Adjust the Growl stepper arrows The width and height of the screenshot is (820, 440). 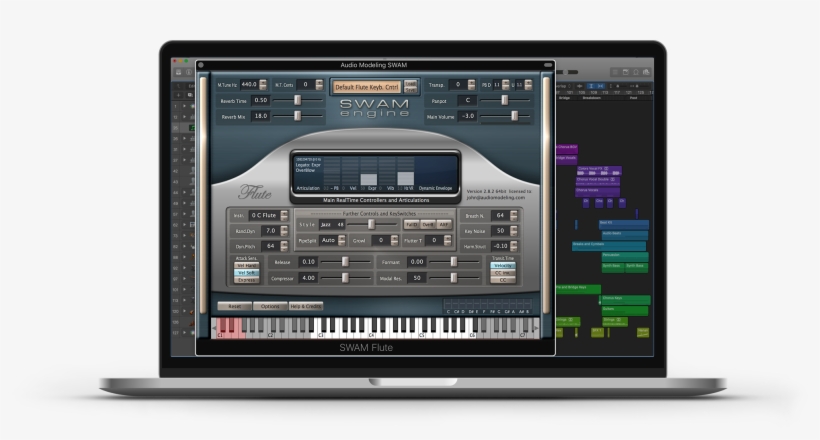(x=394, y=240)
